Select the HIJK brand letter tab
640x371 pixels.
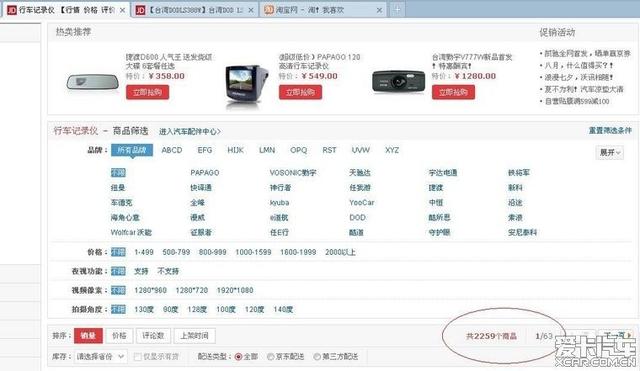click(236, 150)
